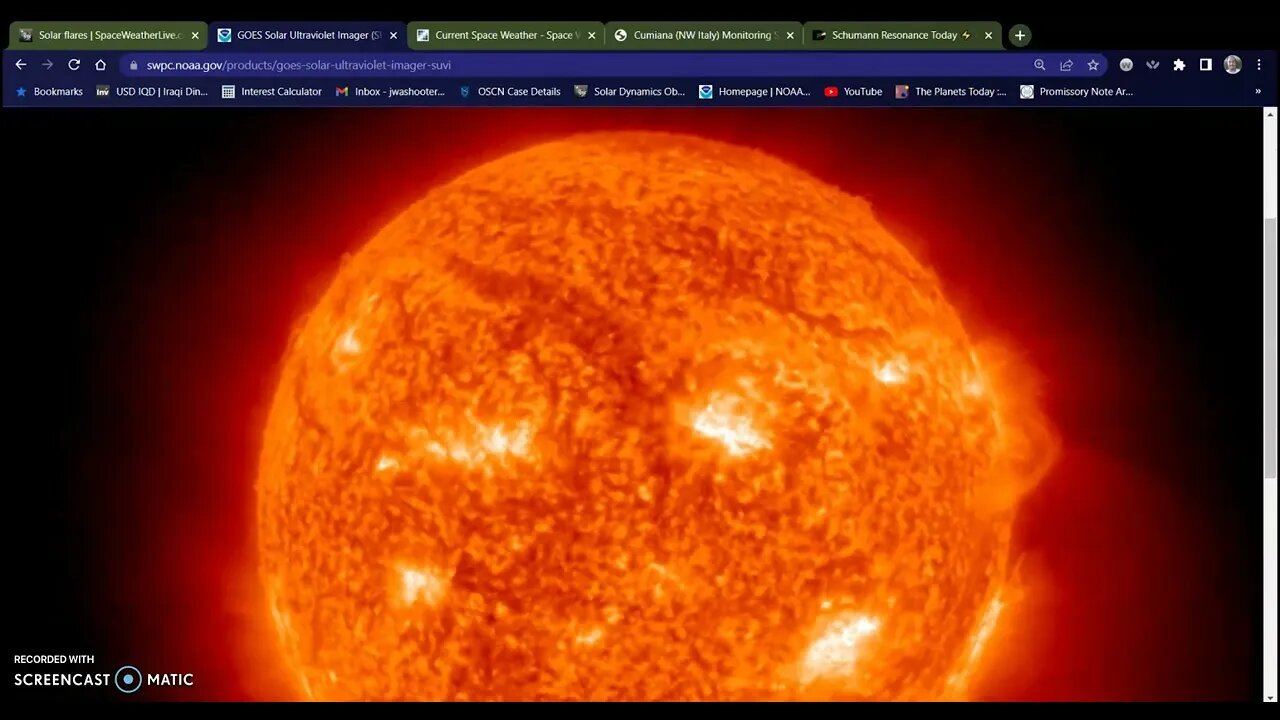
Task: Open the Solar Dynamics Observatory bookmark
Action: click(x=630, y=91)
